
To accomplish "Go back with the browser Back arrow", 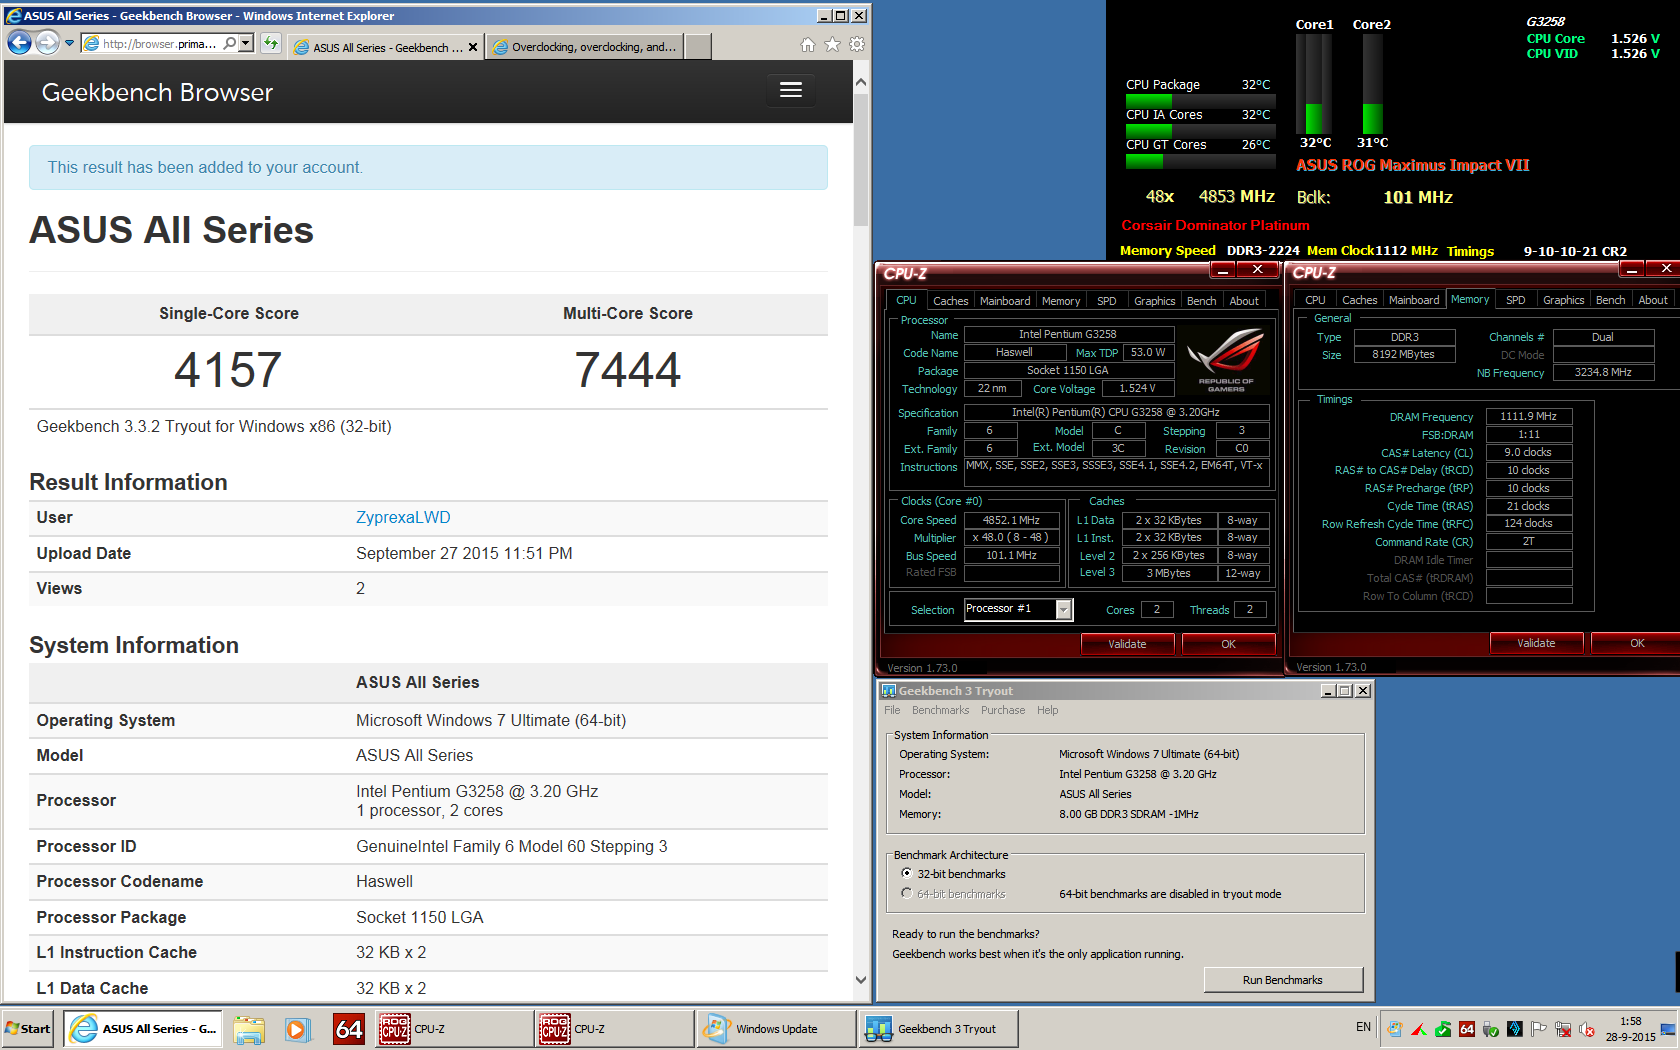I will pyautogui.click(x=19, y=43).
